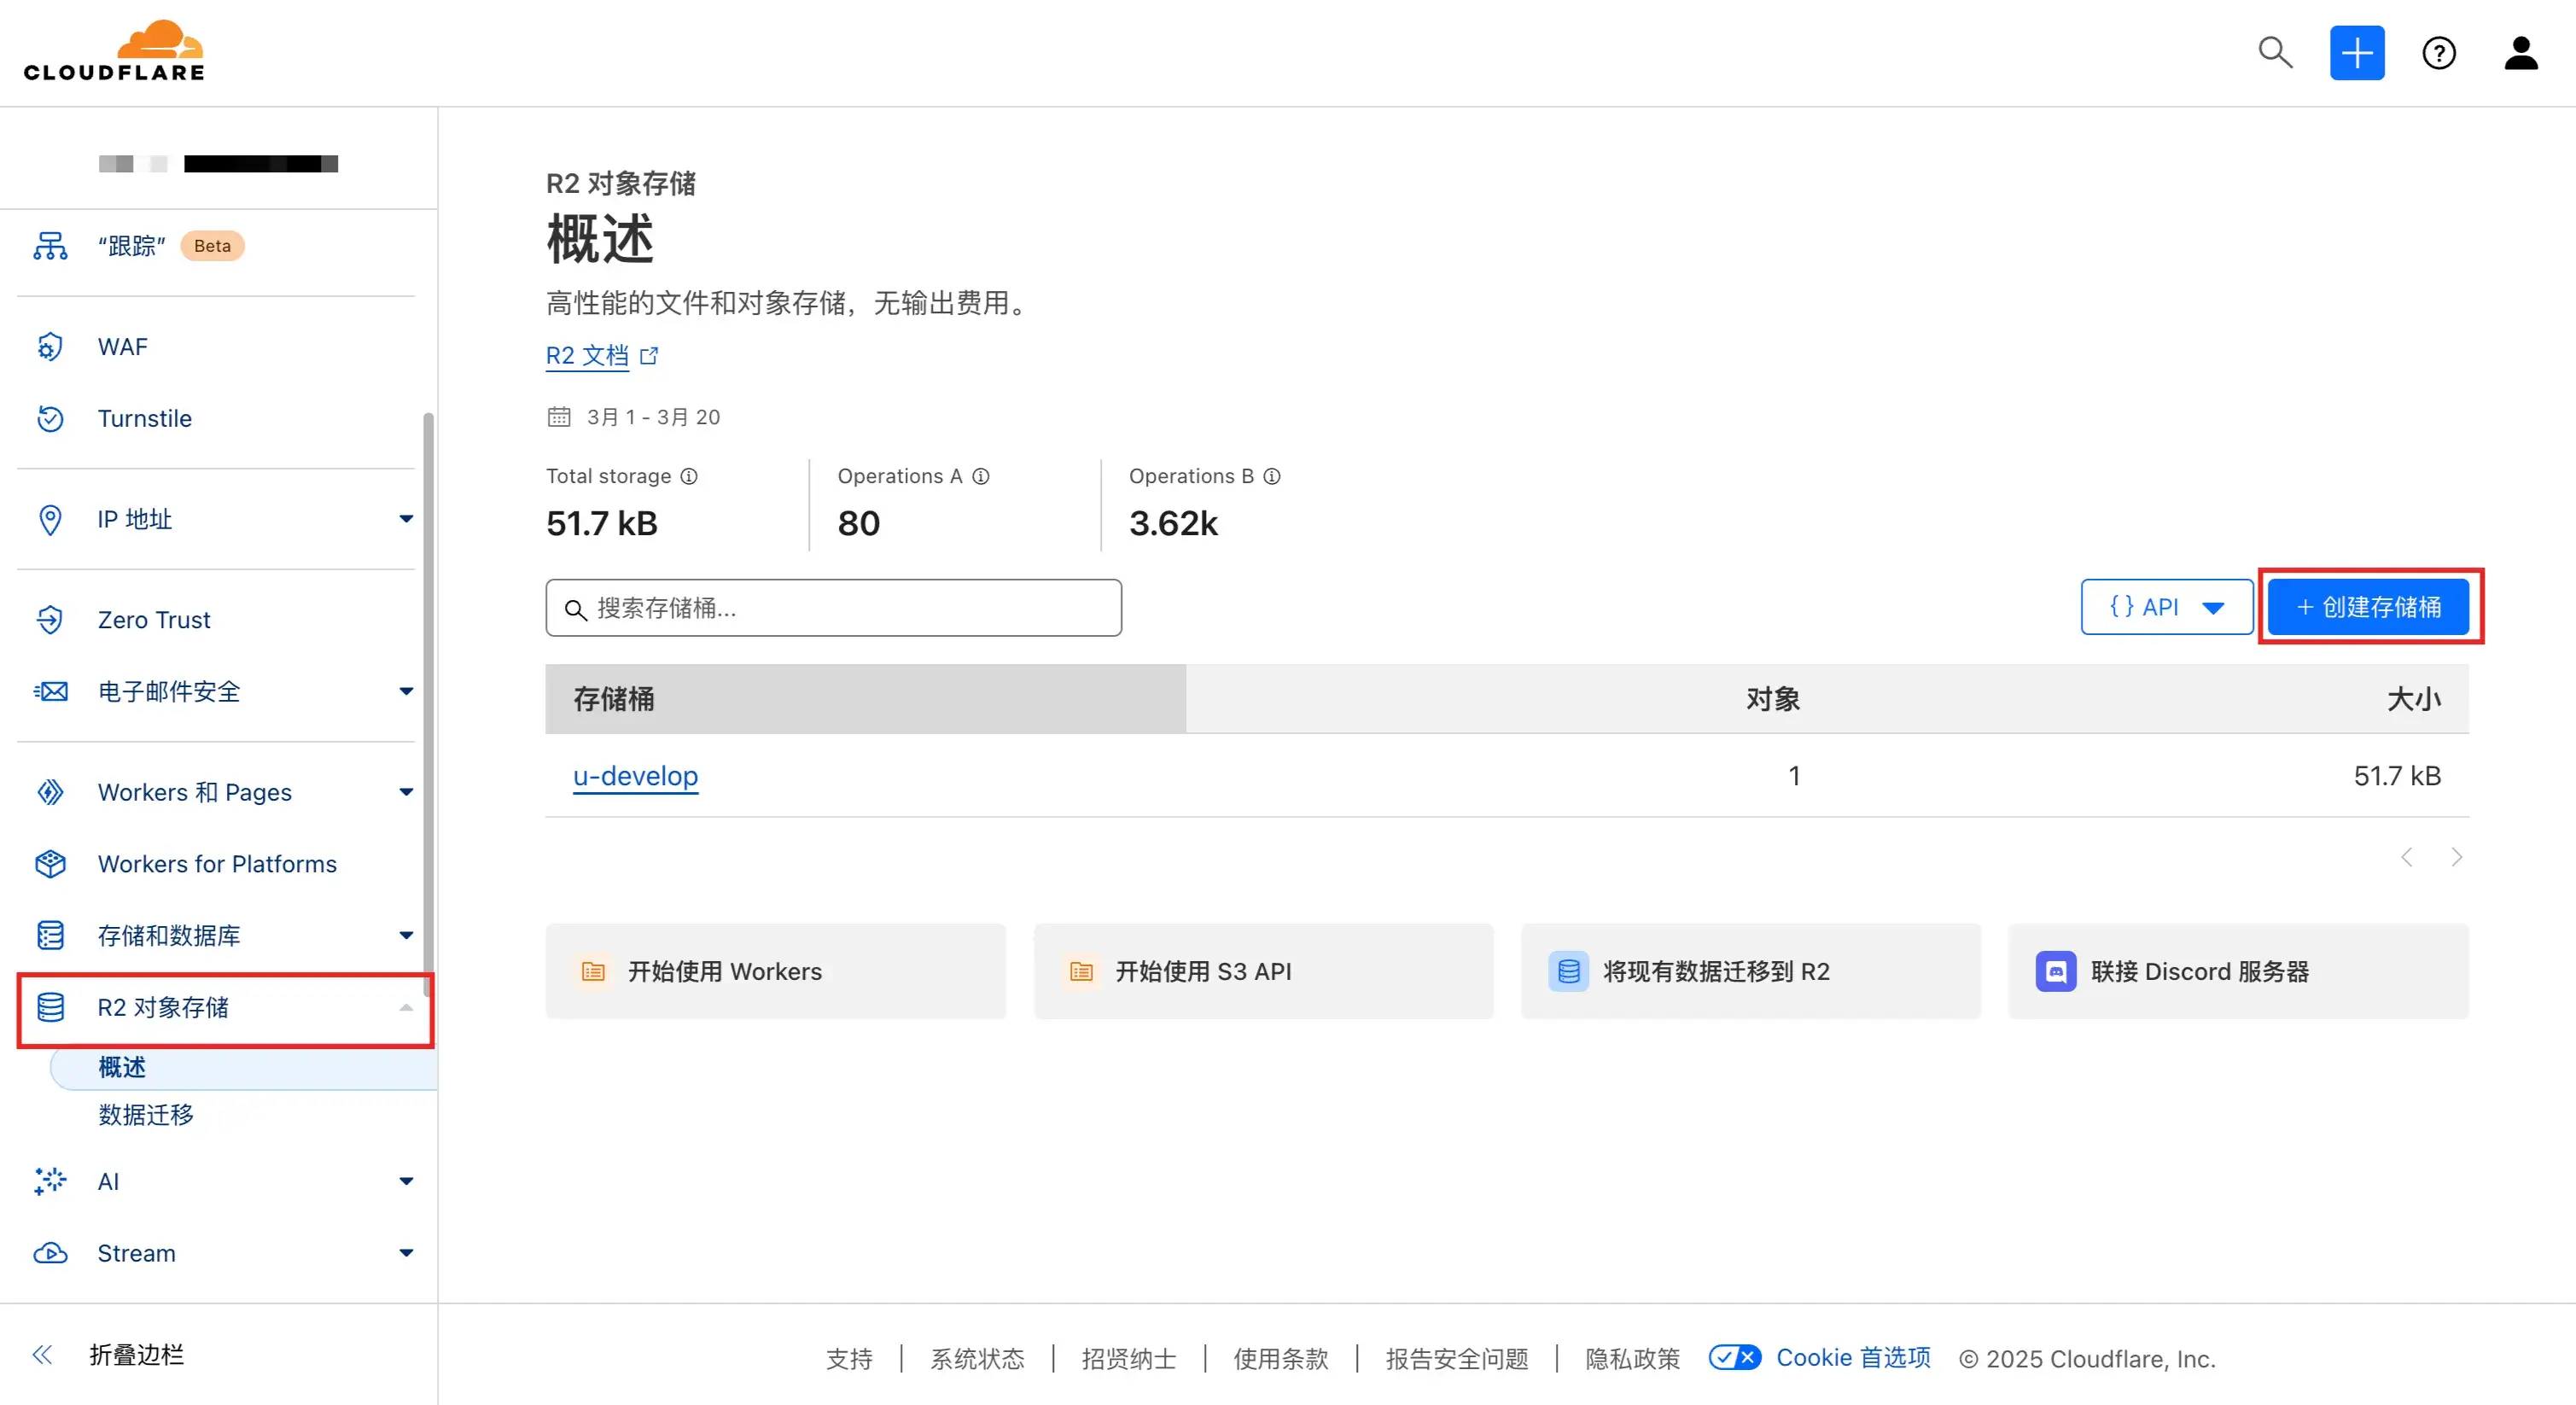Expand 存储和数据库 dropdown arrow
The width and height of the screenshot is (2576, 1405).
click(406, 935)
